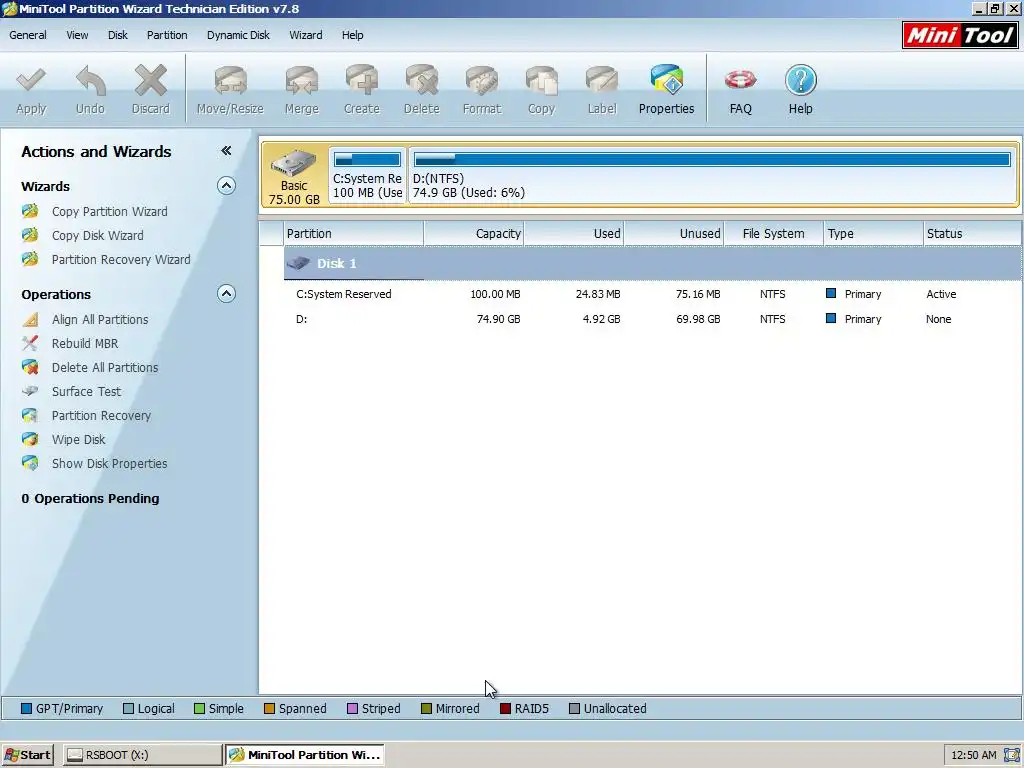Viewport: 1024px width, 768px height.
Task: Run Rebuild MBR operation
Action: (x=85, y=344)
